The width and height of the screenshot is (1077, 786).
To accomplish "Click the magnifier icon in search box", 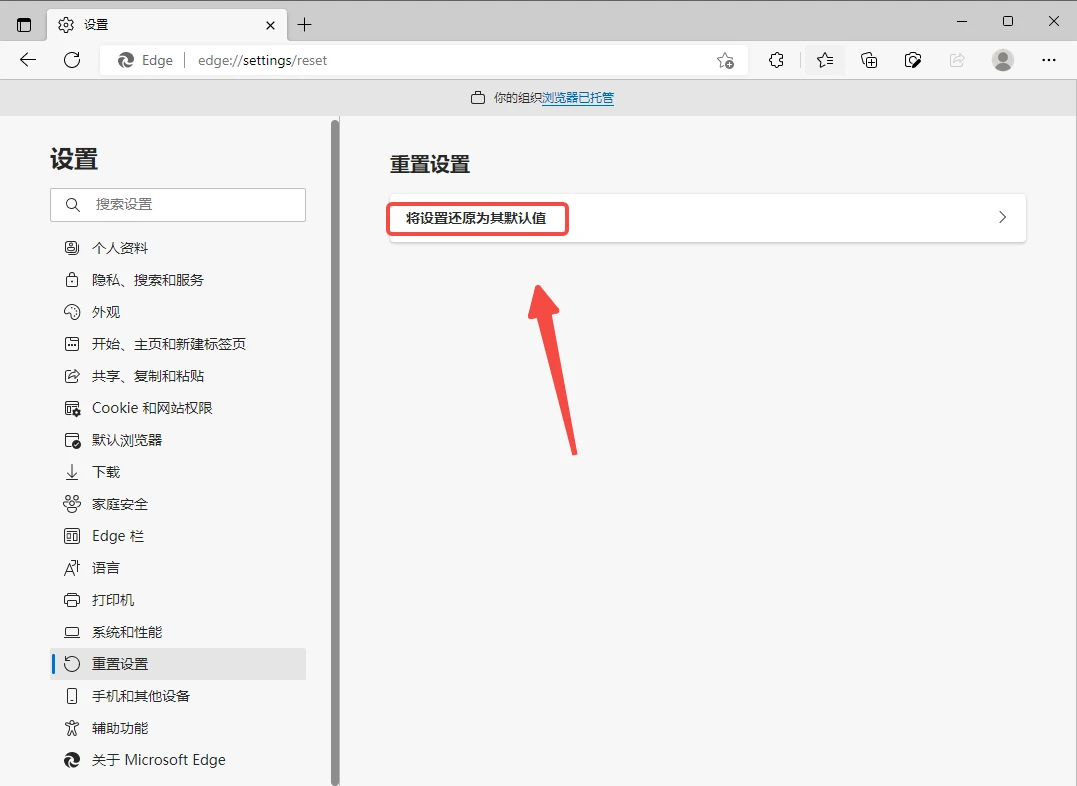I will point(73,205).
